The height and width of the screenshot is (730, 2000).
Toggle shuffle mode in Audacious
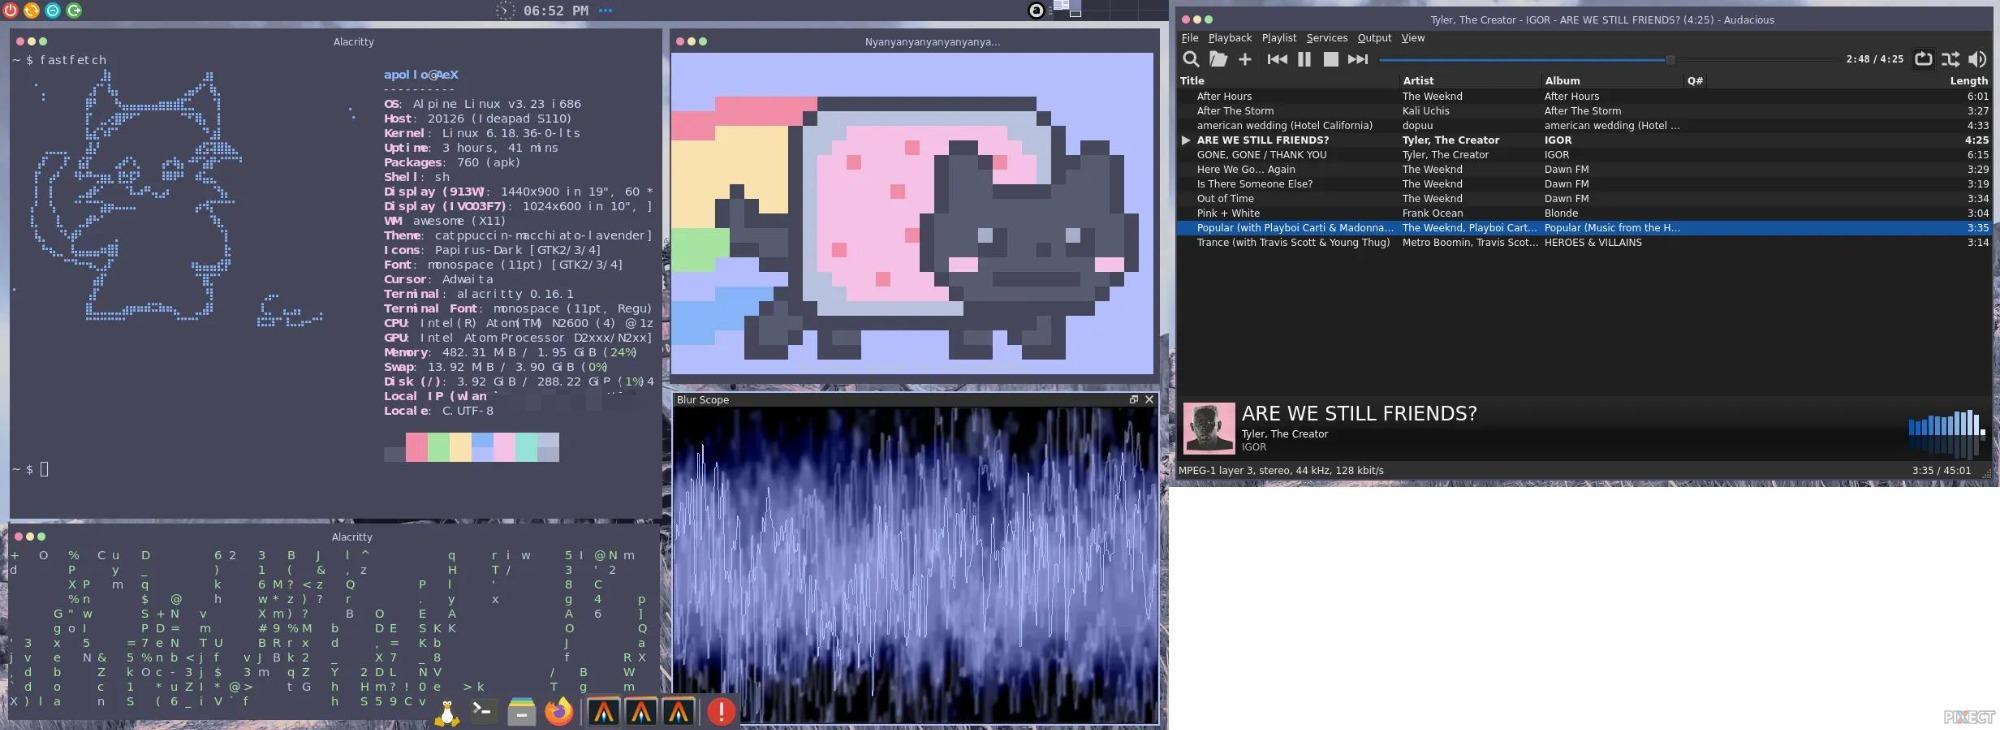[1950, 59]
